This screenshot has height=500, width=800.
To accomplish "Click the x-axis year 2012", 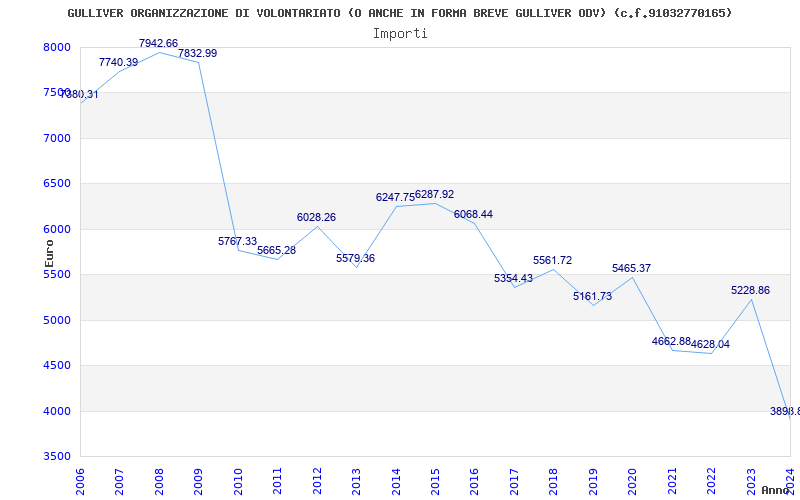I will point(317,482).
